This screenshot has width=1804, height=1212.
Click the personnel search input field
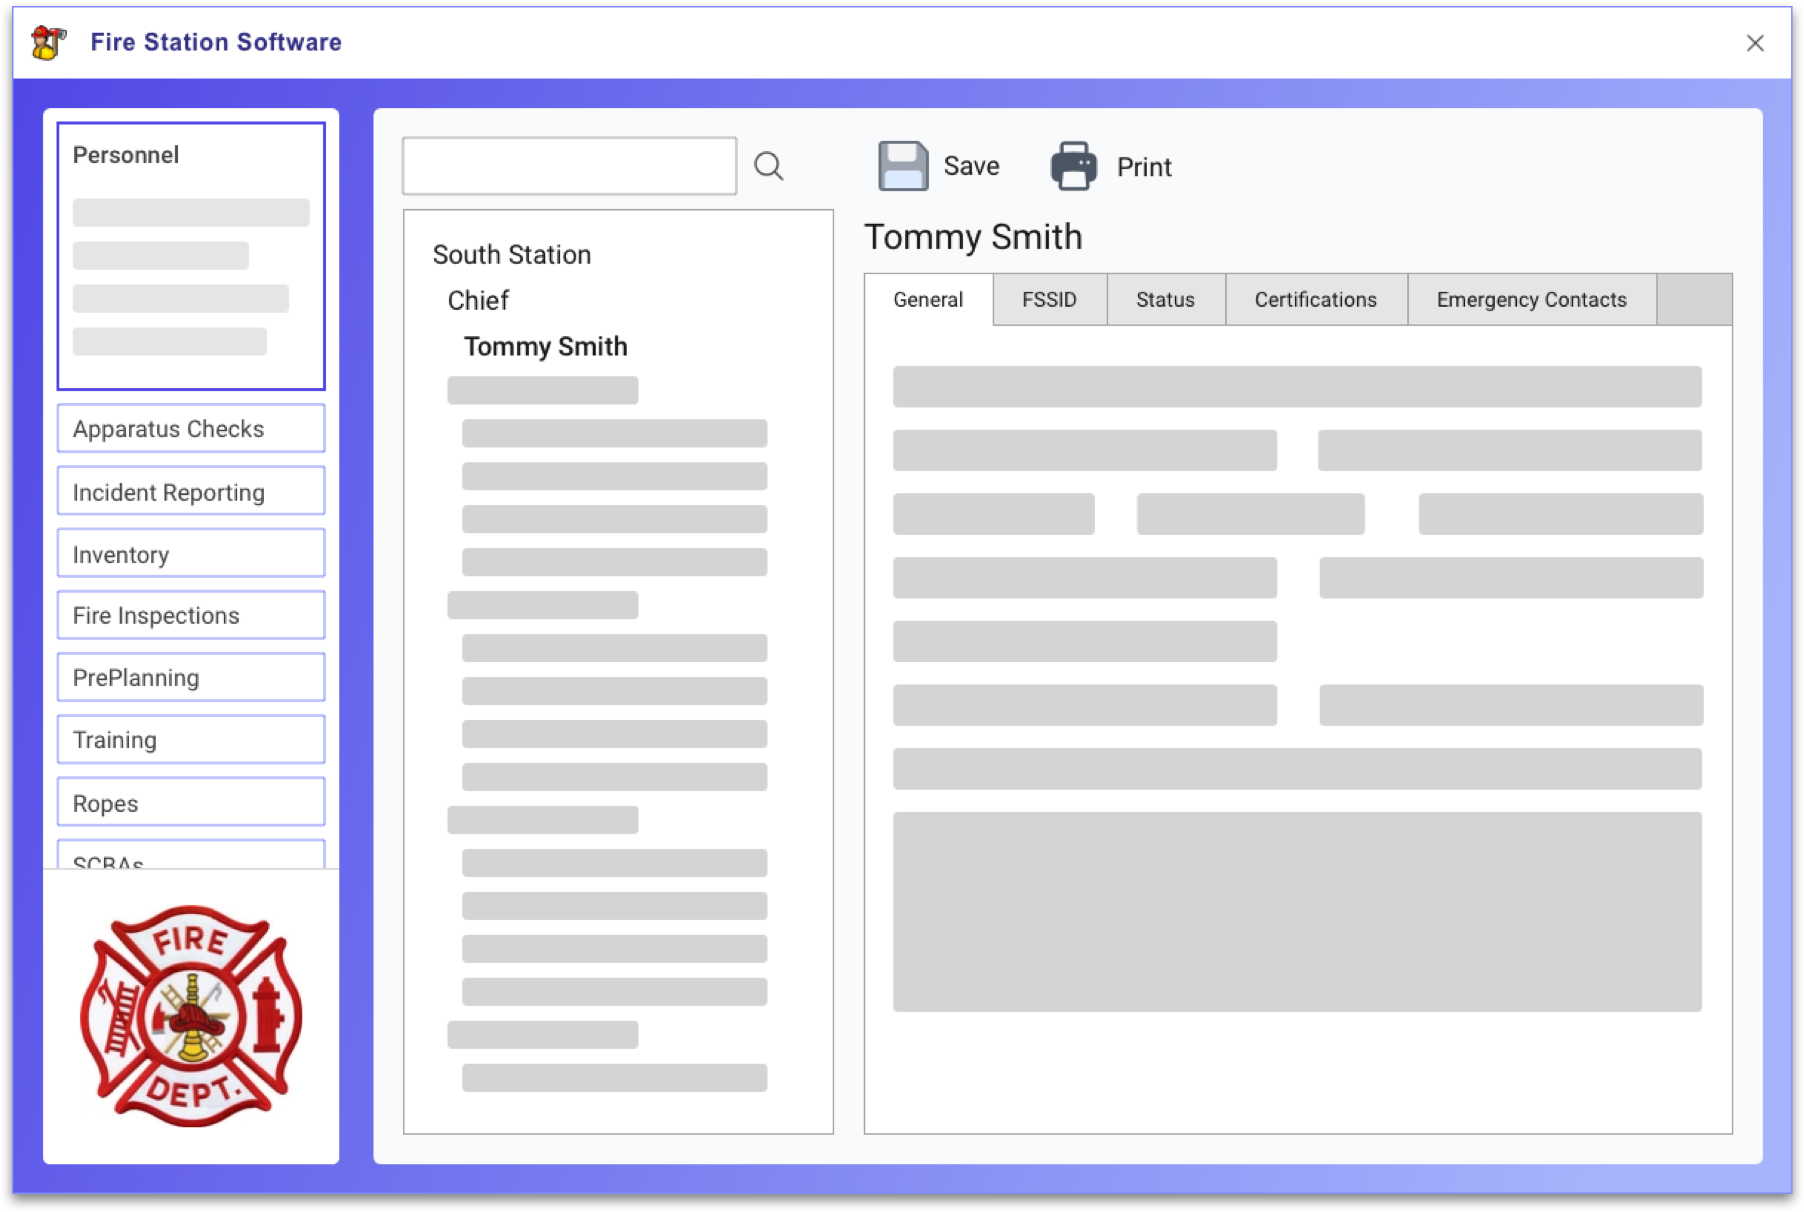pyautogui.click(x=569, y=166)
